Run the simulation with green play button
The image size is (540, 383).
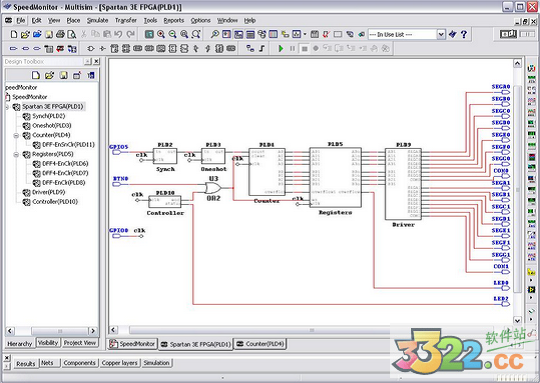point(281,49)
